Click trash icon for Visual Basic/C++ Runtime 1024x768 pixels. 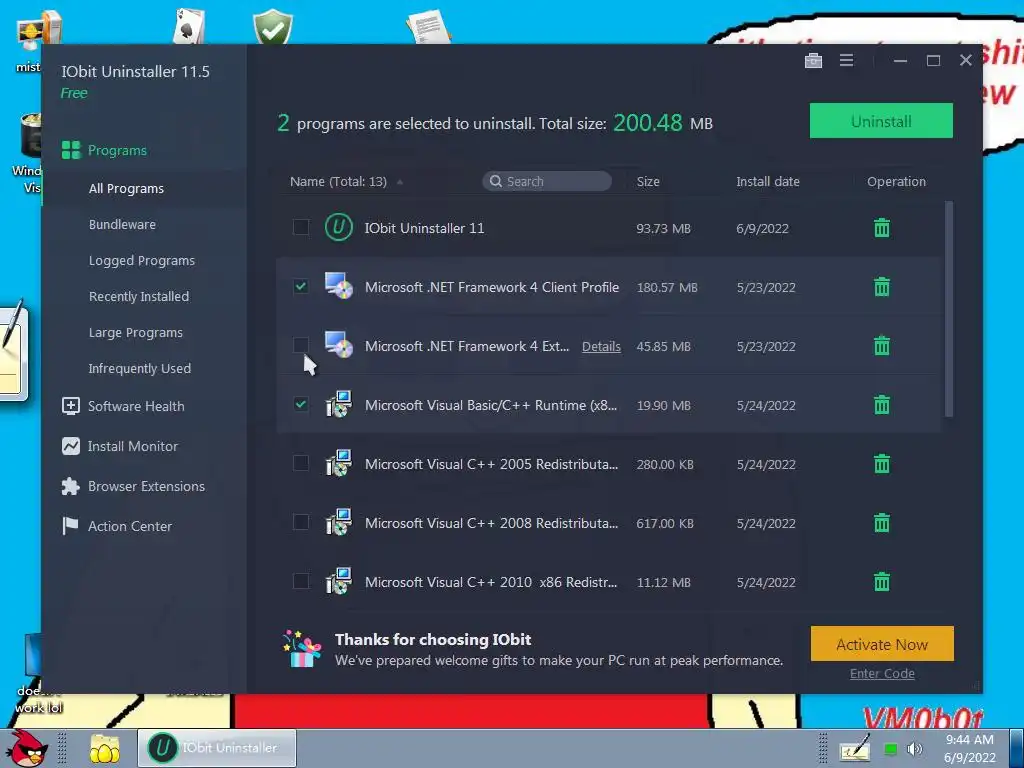(882, 405)
